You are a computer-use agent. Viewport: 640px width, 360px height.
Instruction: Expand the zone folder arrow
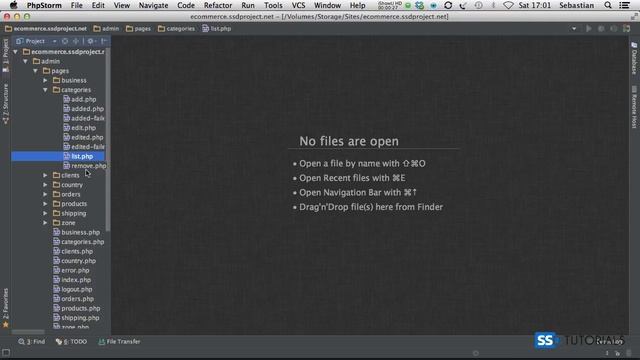(x=45, y=223)
